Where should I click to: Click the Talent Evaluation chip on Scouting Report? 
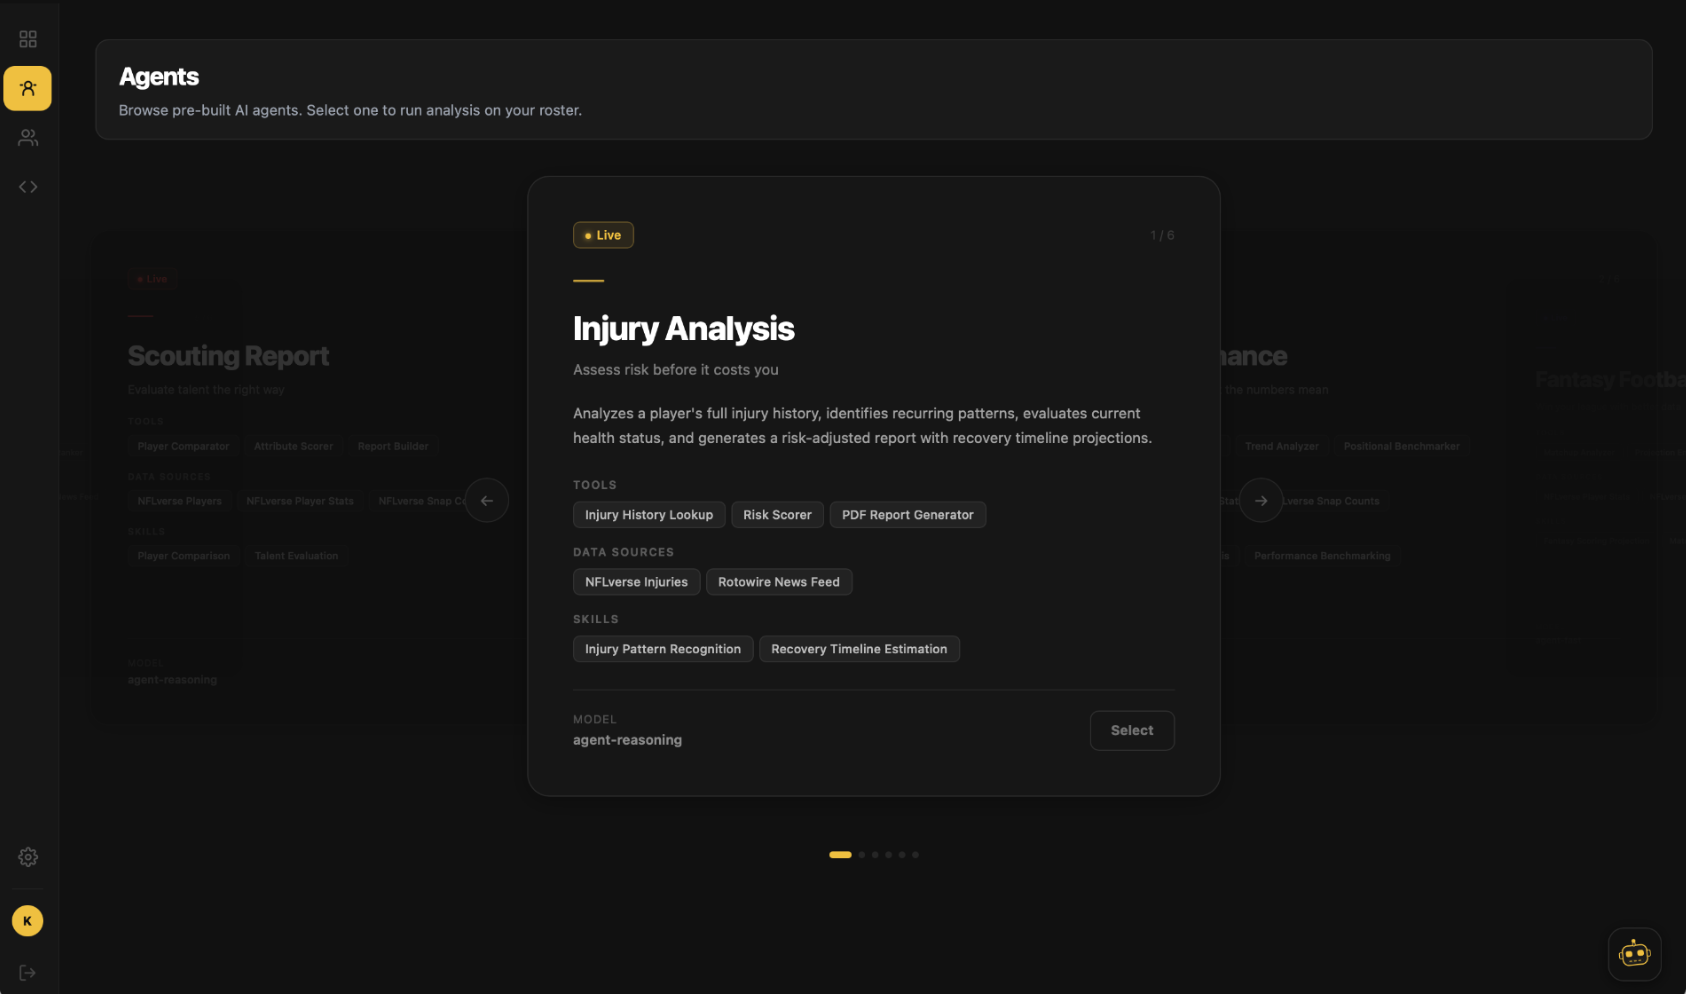(296, 556)
